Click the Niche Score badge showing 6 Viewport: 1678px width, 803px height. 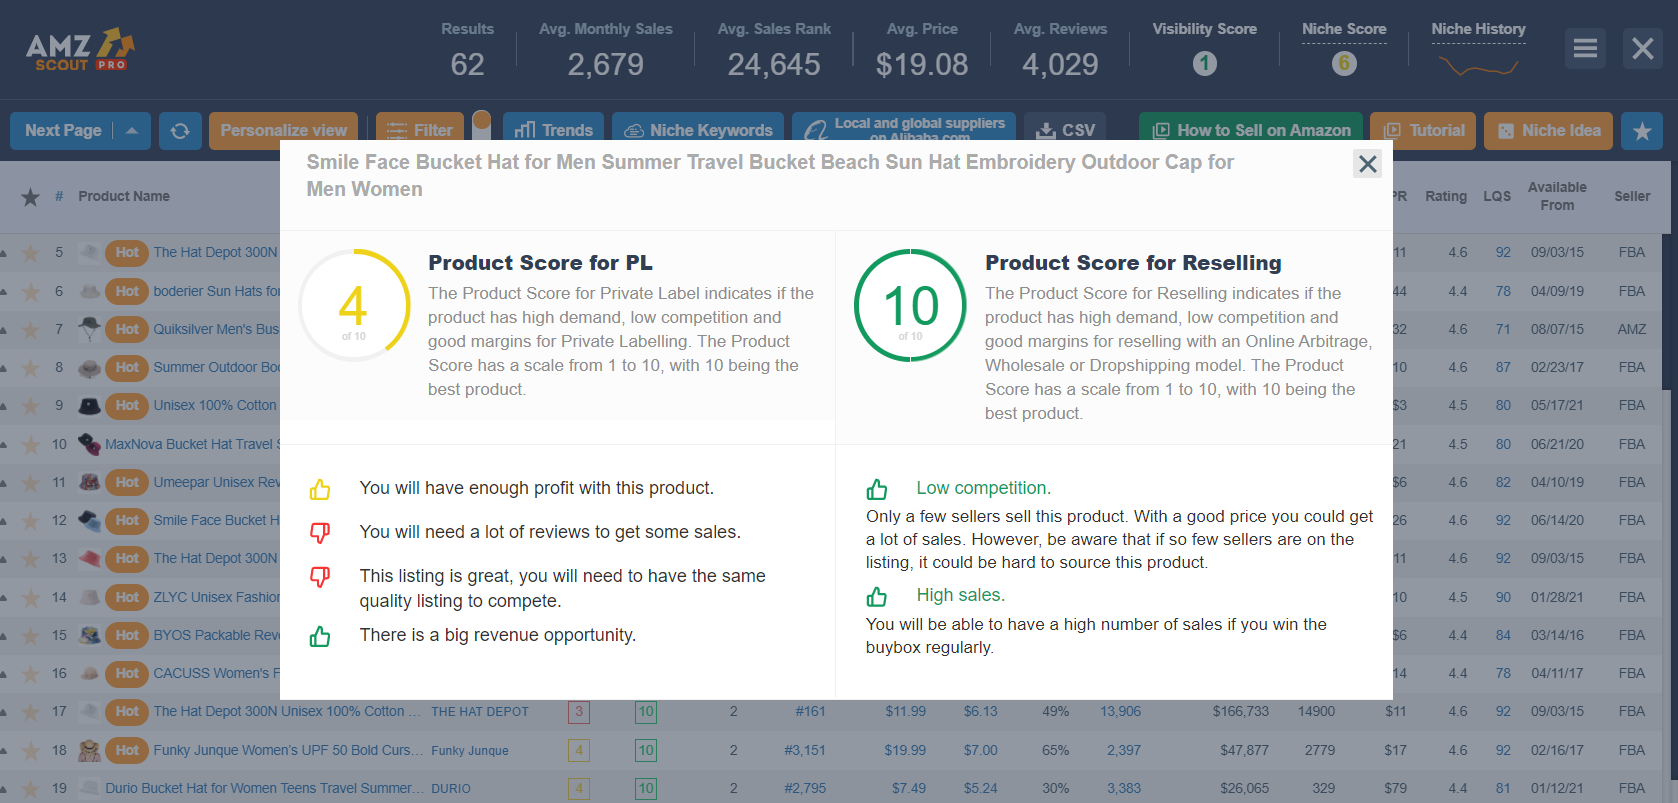pos(1344,64)
